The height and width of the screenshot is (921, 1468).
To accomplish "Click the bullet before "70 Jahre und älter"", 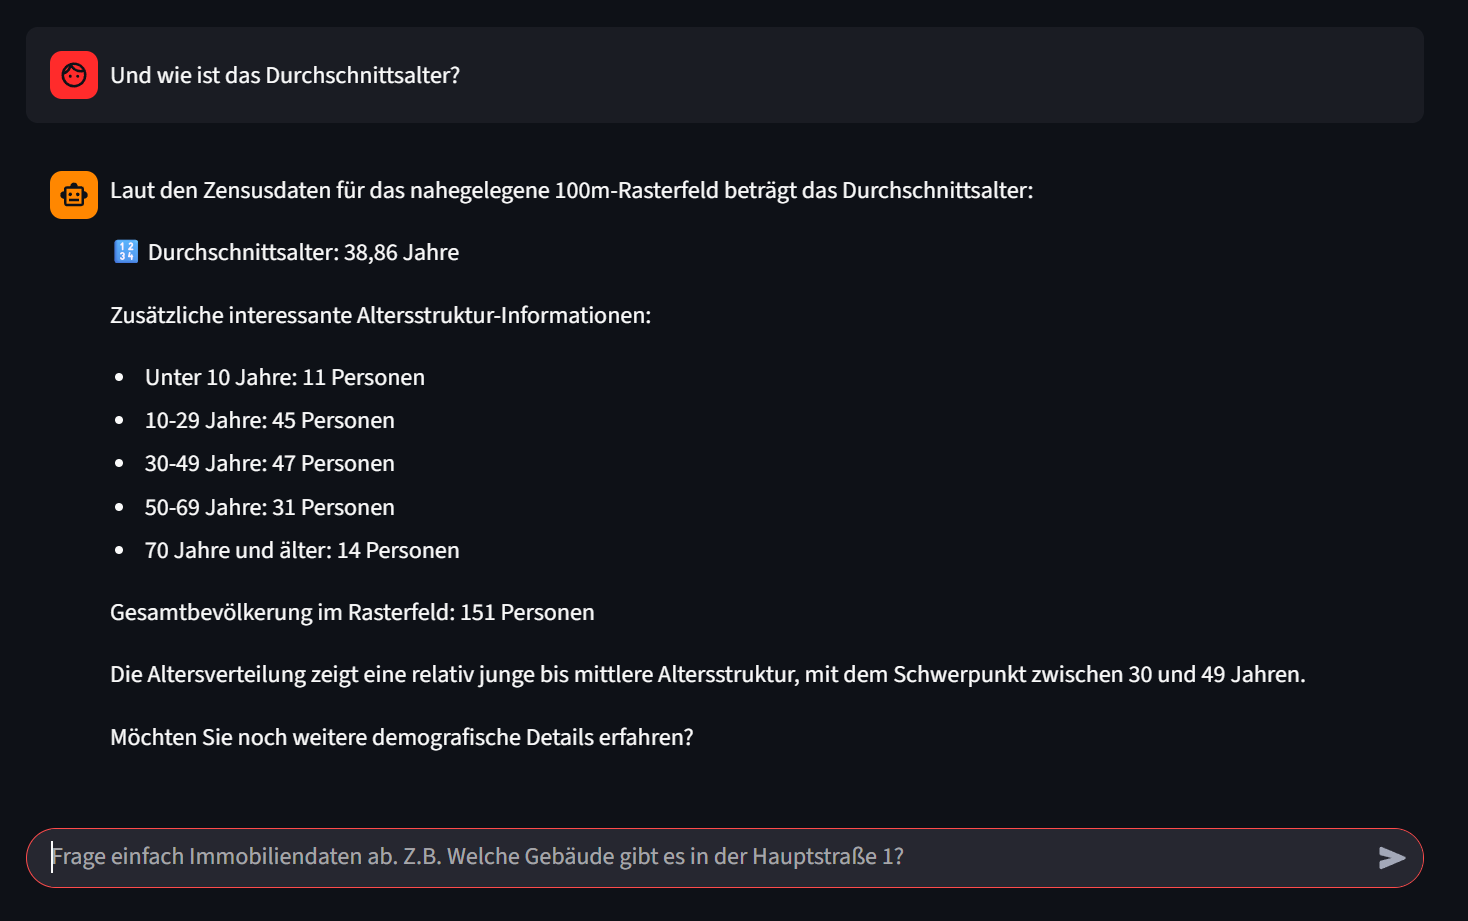I will pyautogui.click(x=120, y=551).
